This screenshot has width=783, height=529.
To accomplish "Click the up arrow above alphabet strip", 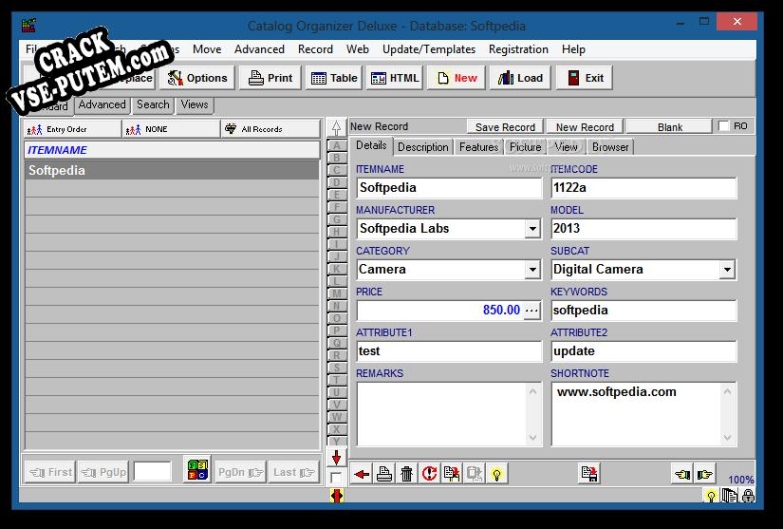I will pyautogui.click(x=337, y=128).
